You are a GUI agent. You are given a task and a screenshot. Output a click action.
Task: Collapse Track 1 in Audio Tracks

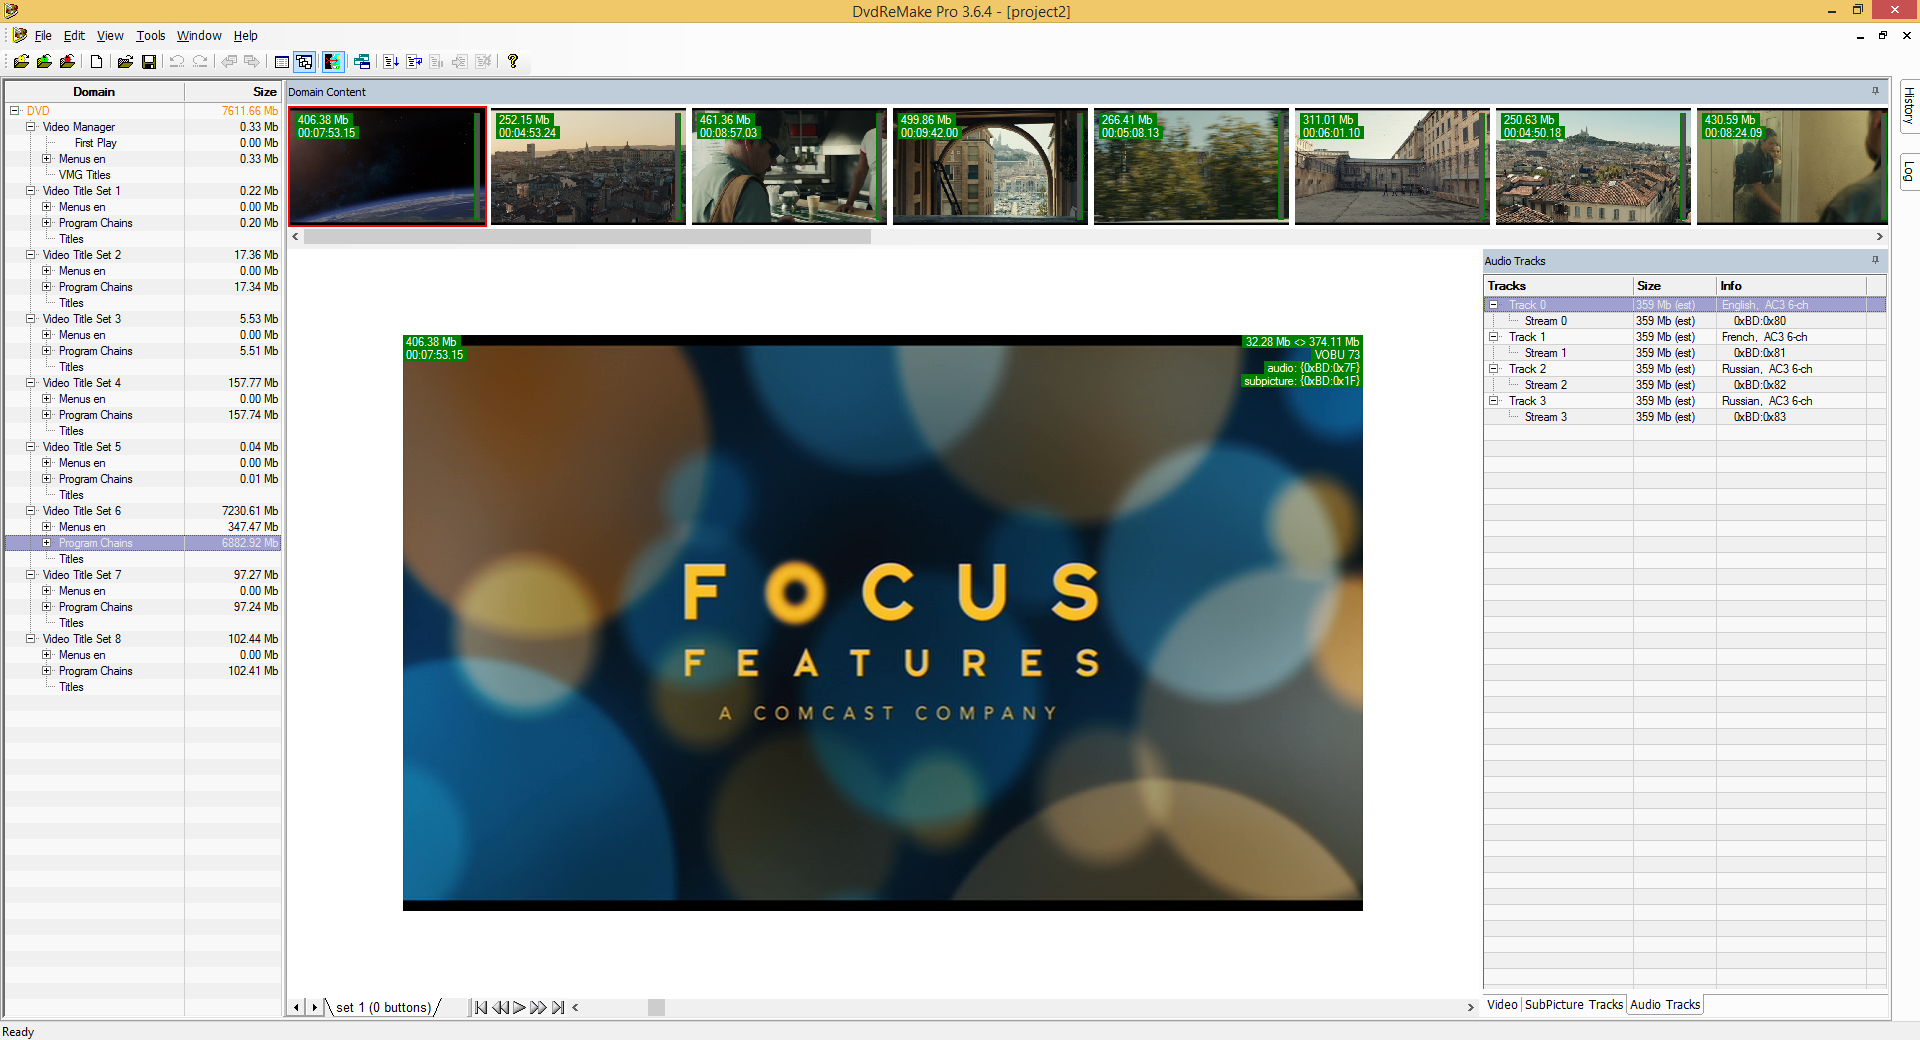pos(1494,337)
